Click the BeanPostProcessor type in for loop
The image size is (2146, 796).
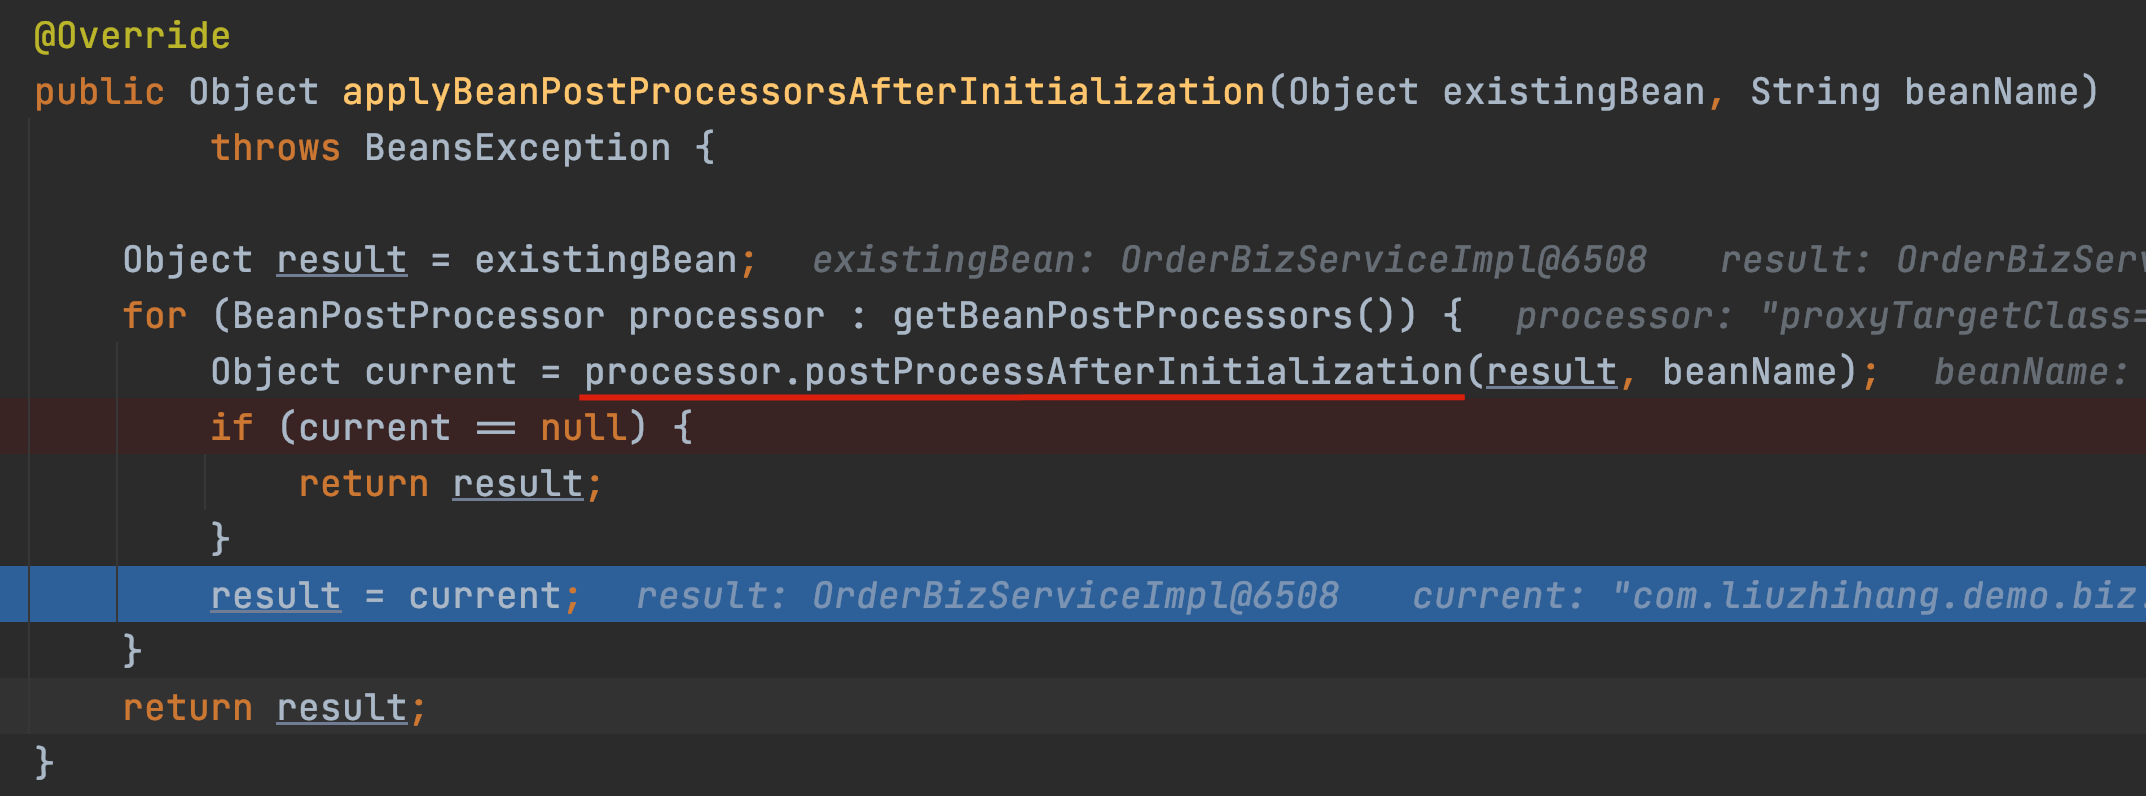point(419,316)
